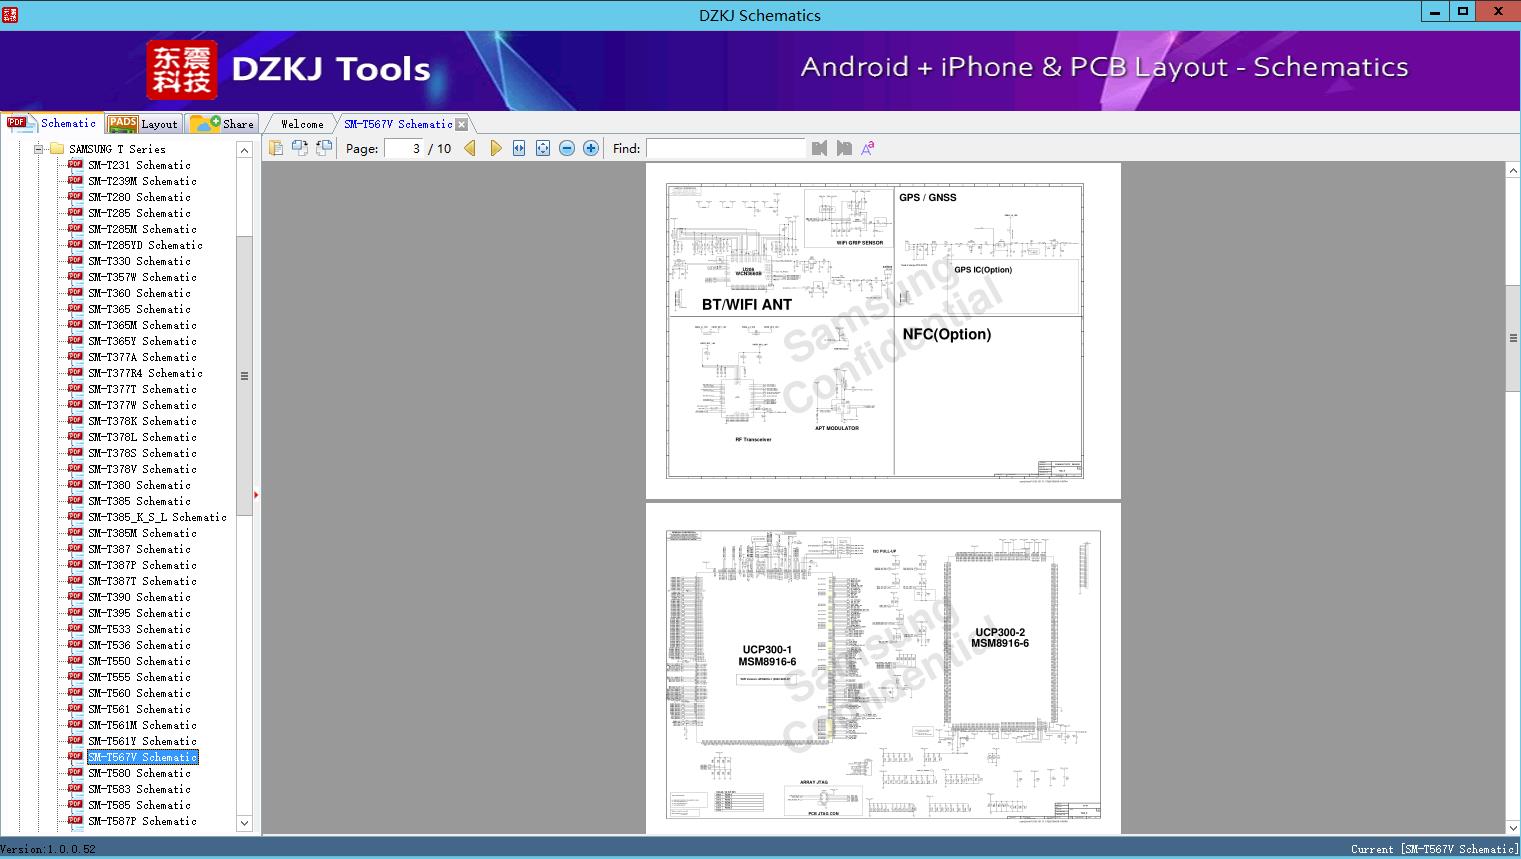Open SM-T378K Schematic
This screenshot has width=1521, height=859.
click(142, 421)
